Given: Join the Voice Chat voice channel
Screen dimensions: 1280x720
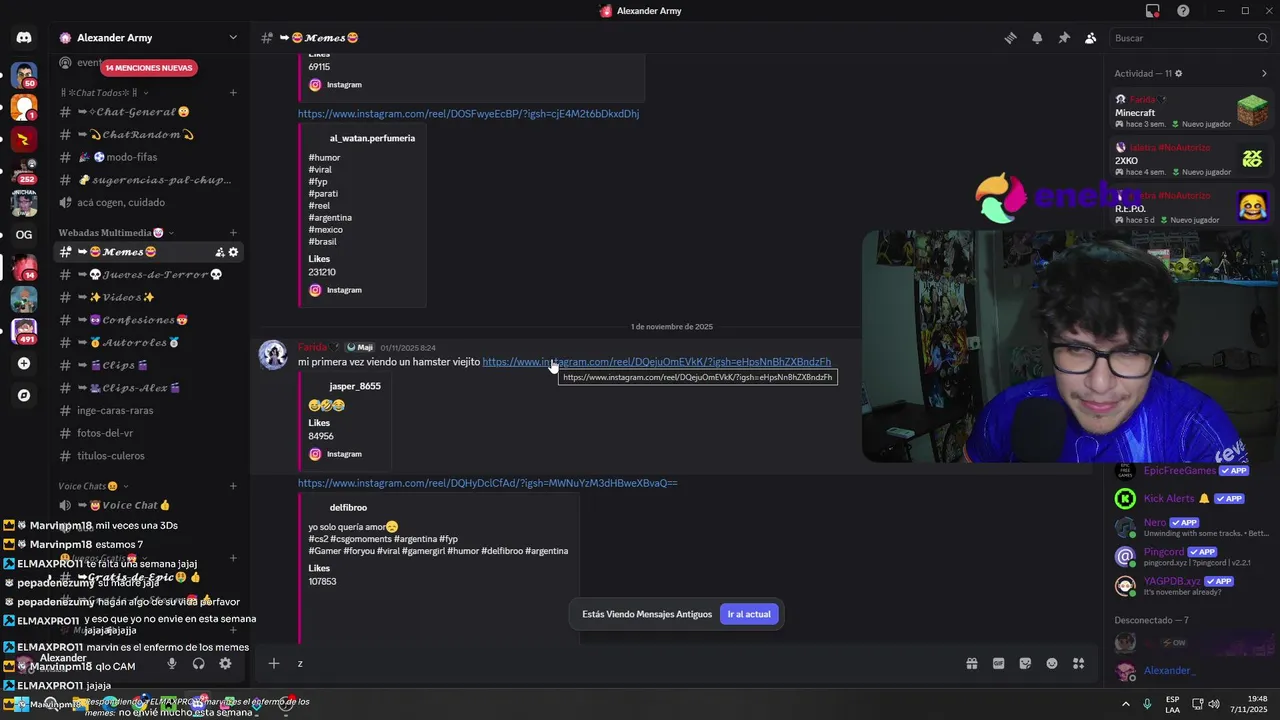Looking at the screenshot, I should [149, 506].
